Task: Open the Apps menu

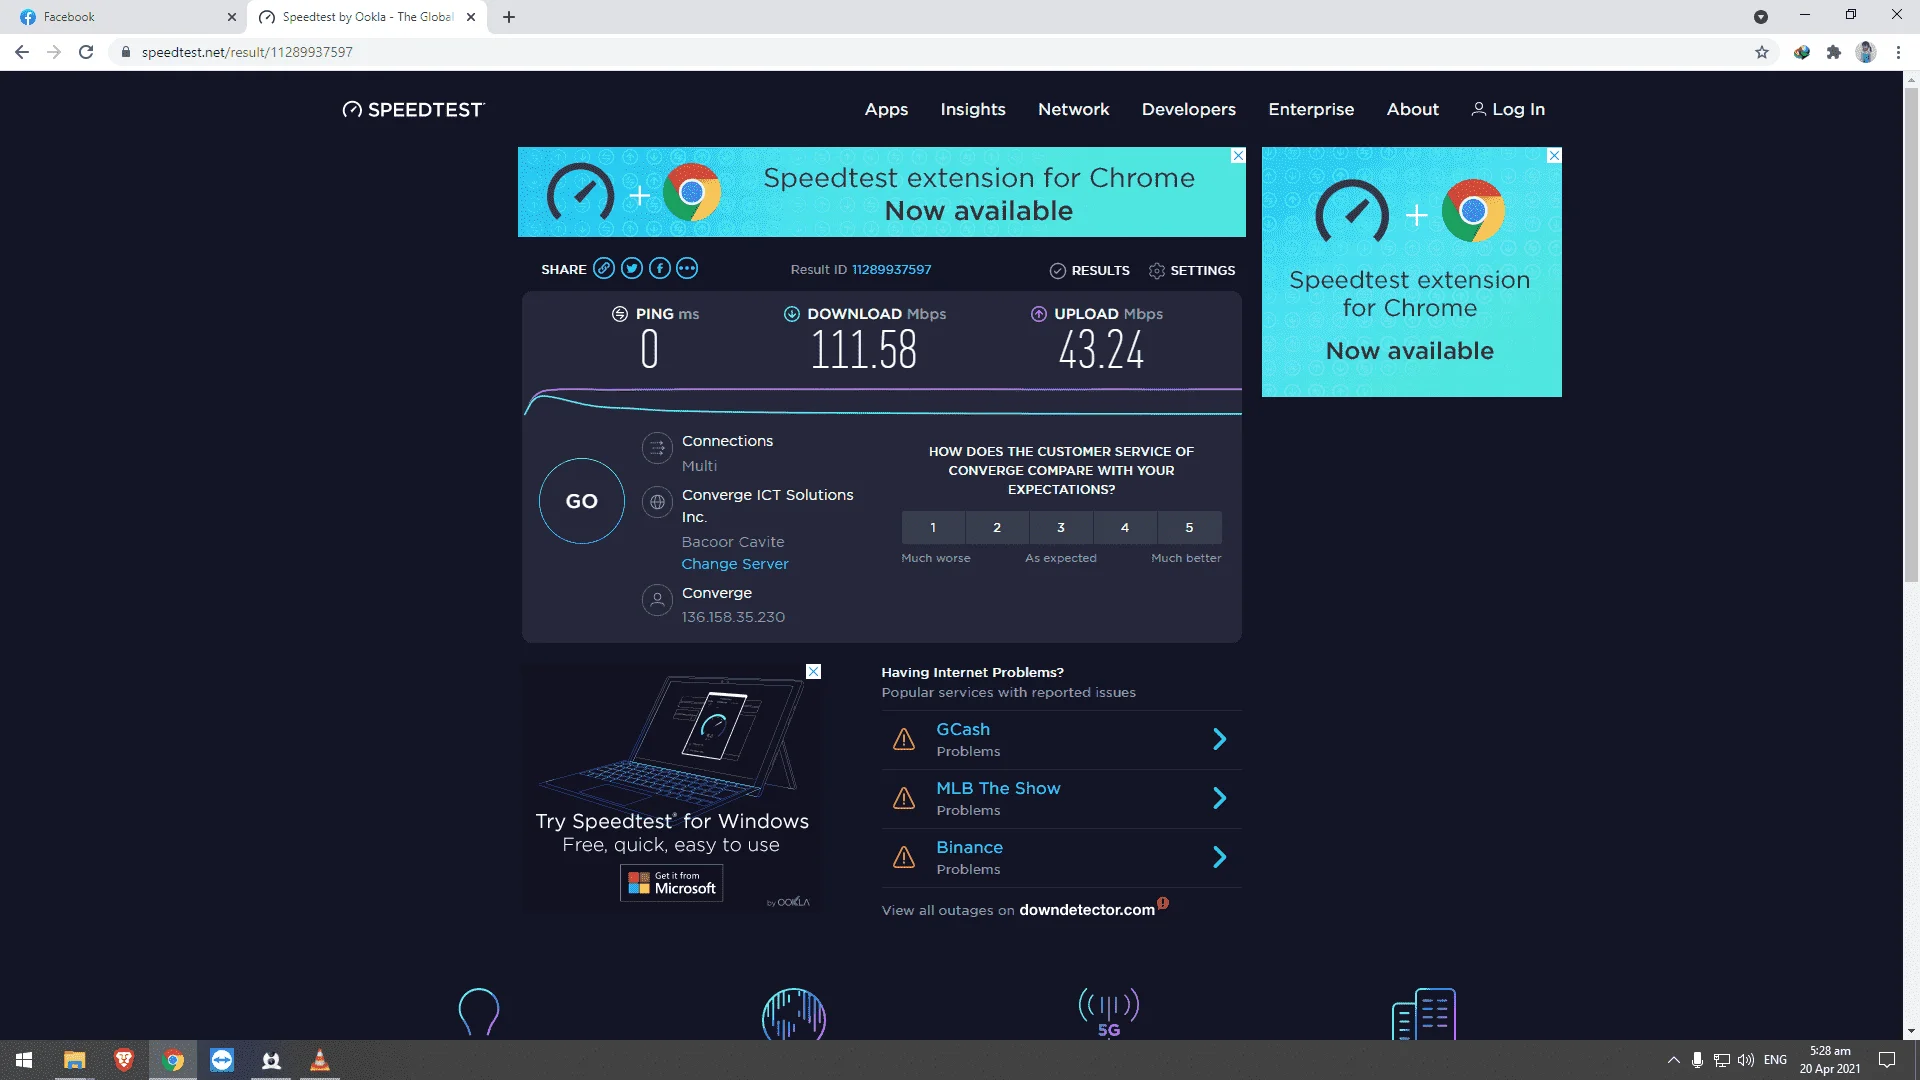Action: tap(886, 109)
